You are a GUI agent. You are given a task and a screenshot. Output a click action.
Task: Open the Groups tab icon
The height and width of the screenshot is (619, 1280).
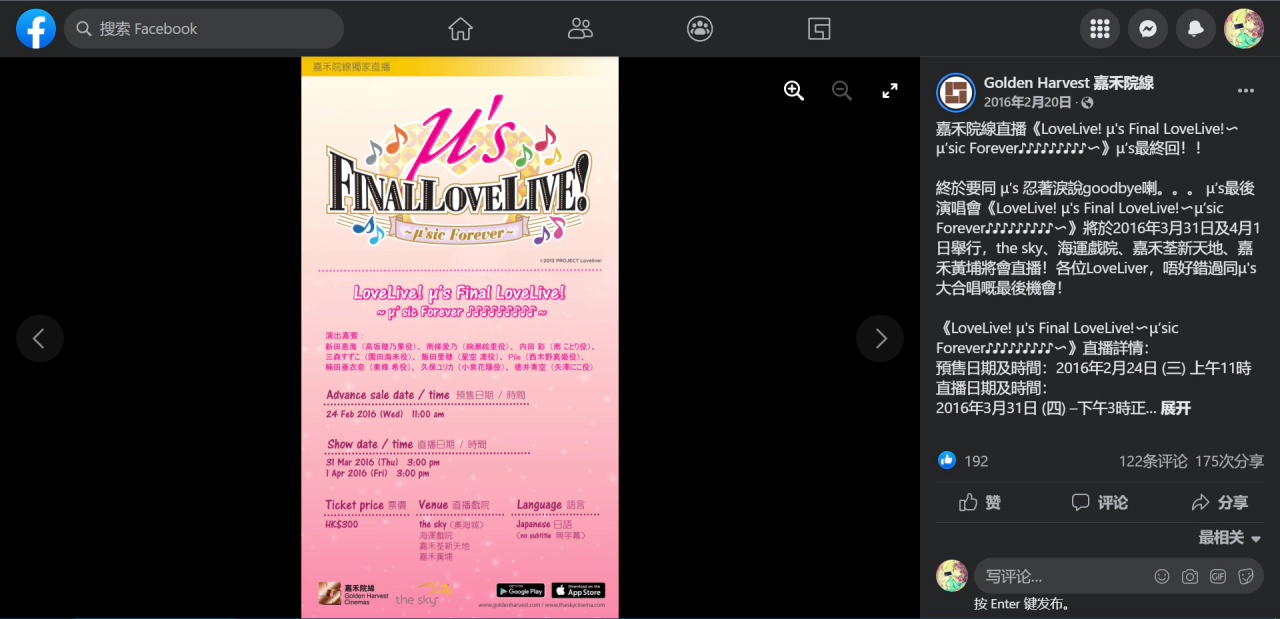700,29
